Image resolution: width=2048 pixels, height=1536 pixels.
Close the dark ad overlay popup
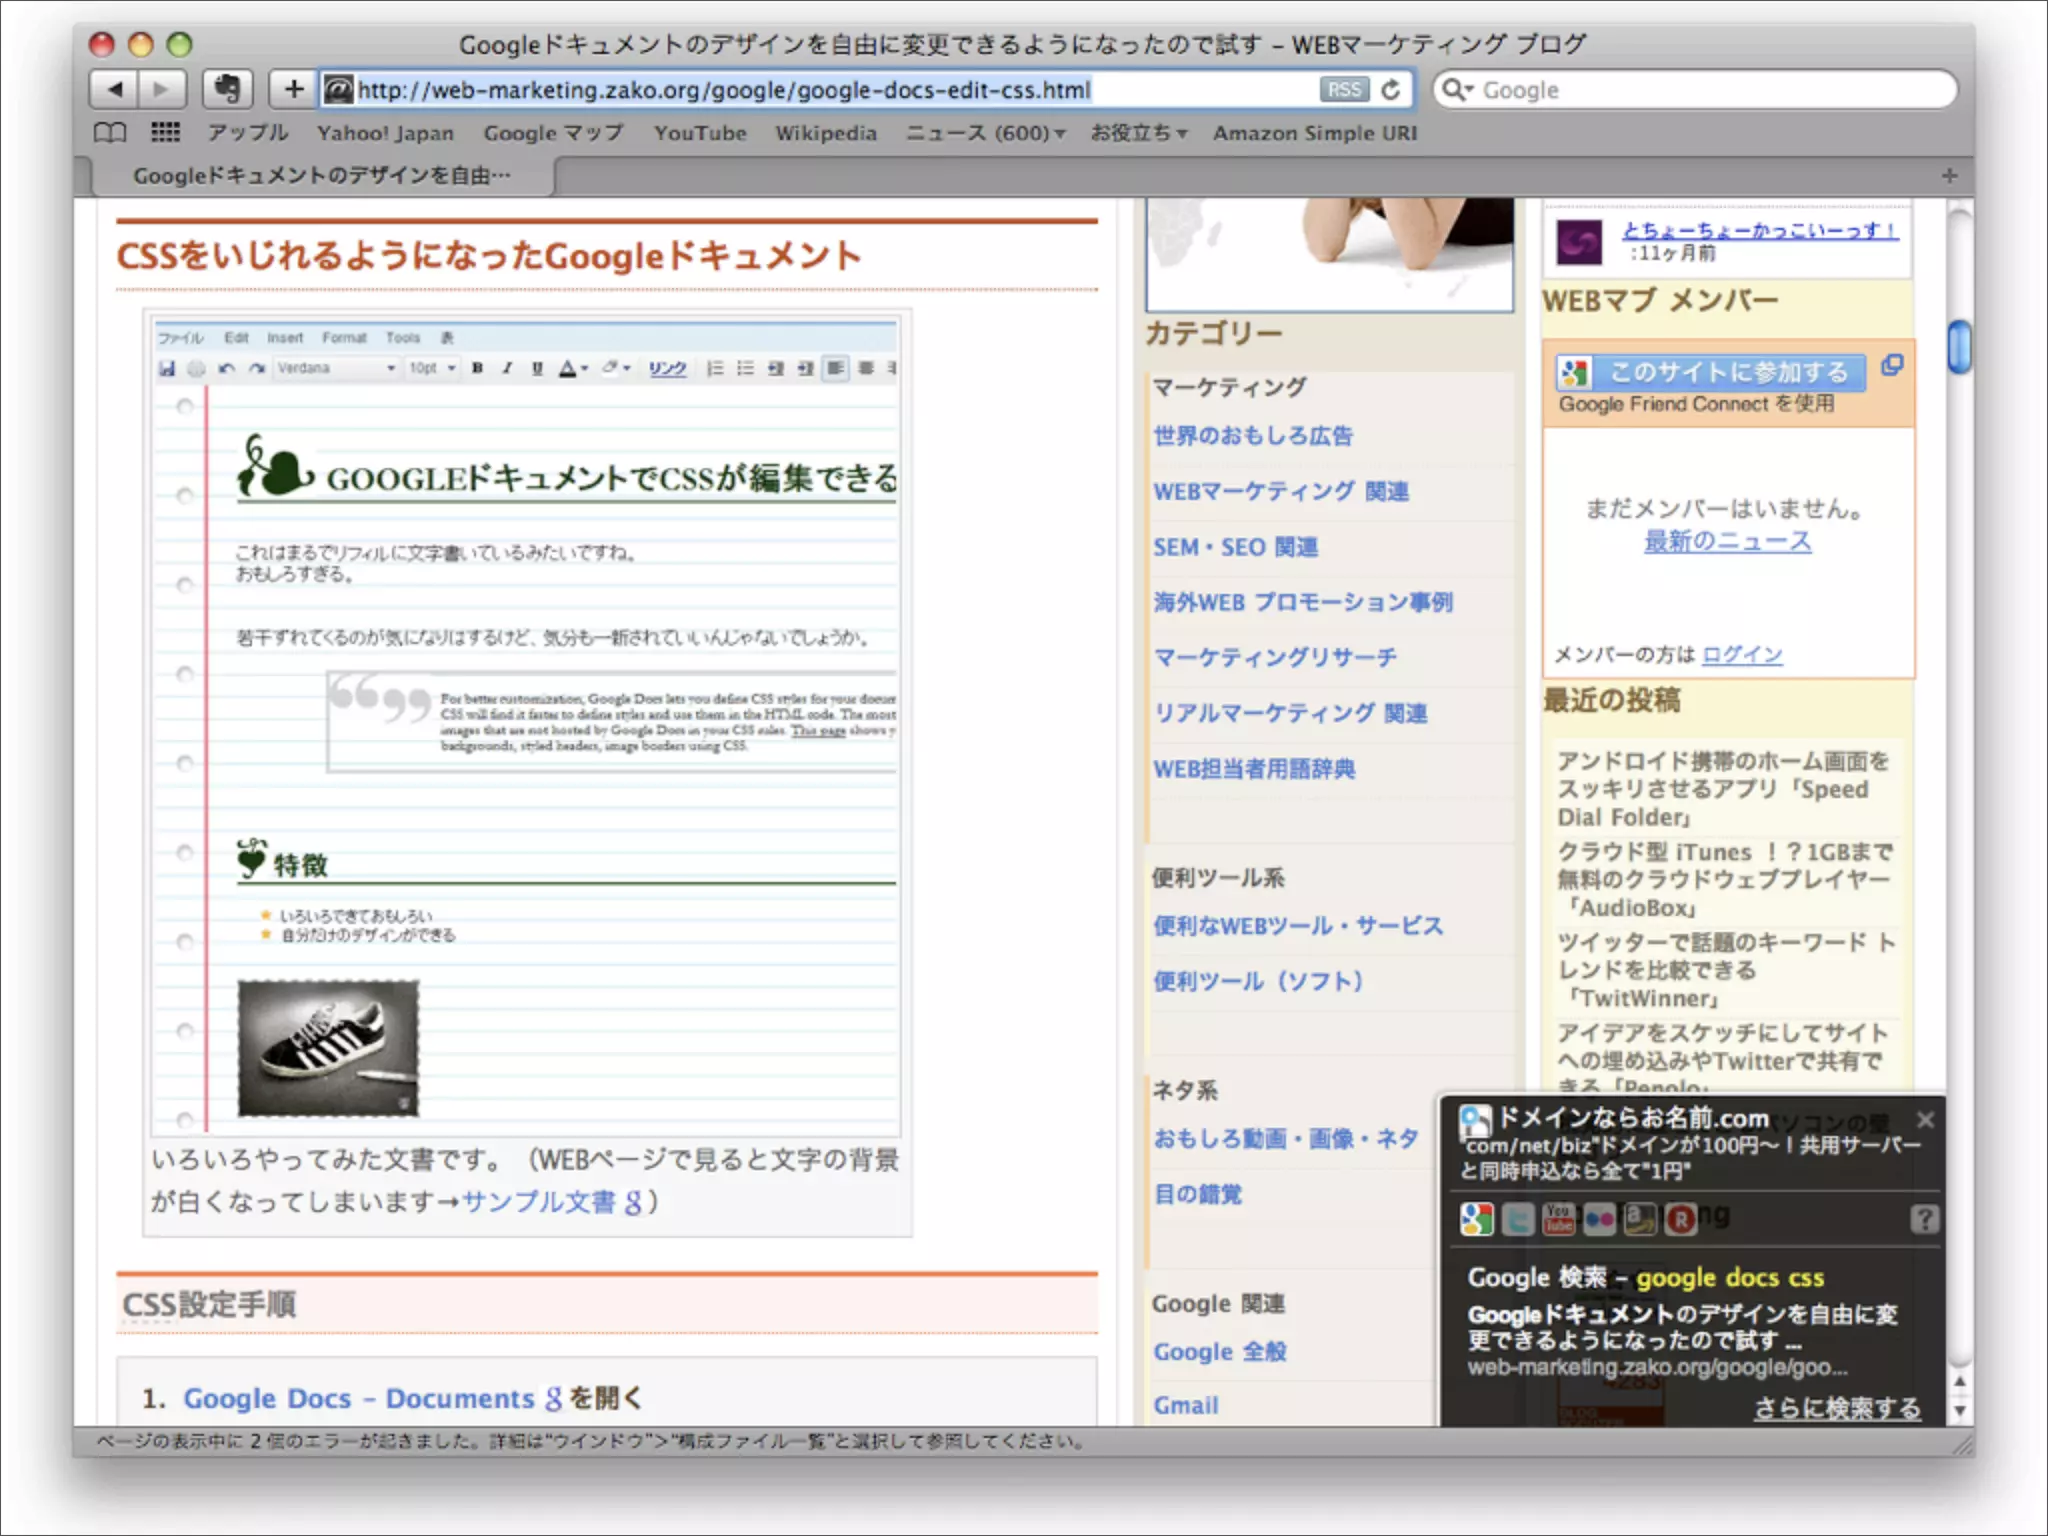(x=1925, y=1120)
